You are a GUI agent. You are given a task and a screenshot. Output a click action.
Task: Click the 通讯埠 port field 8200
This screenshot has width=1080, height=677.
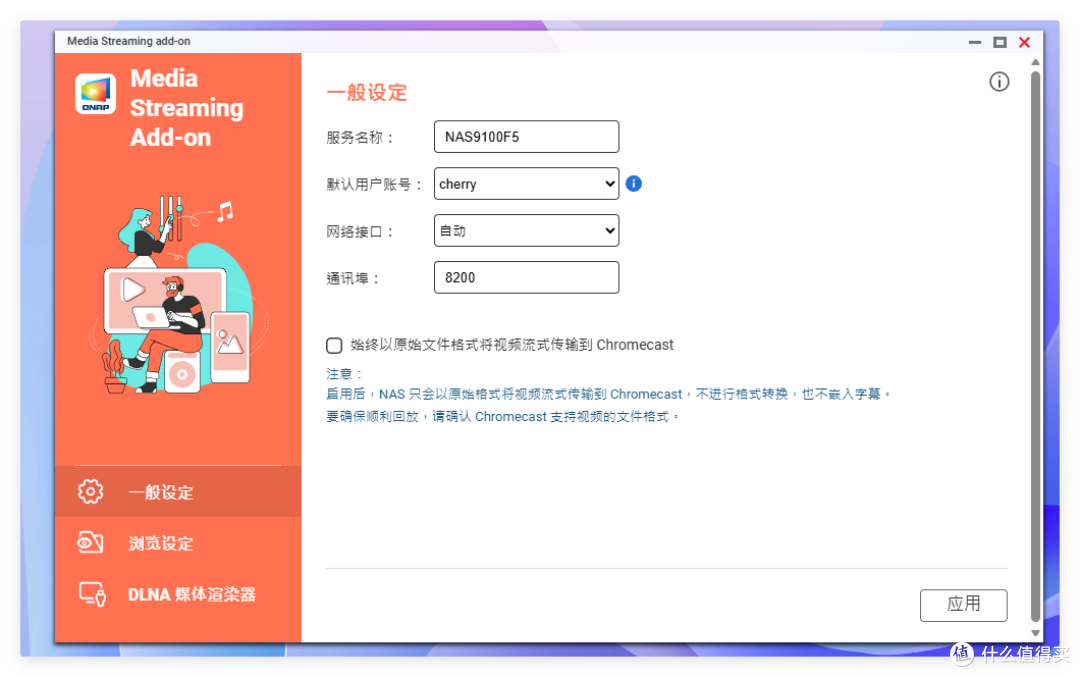[526, 278]
